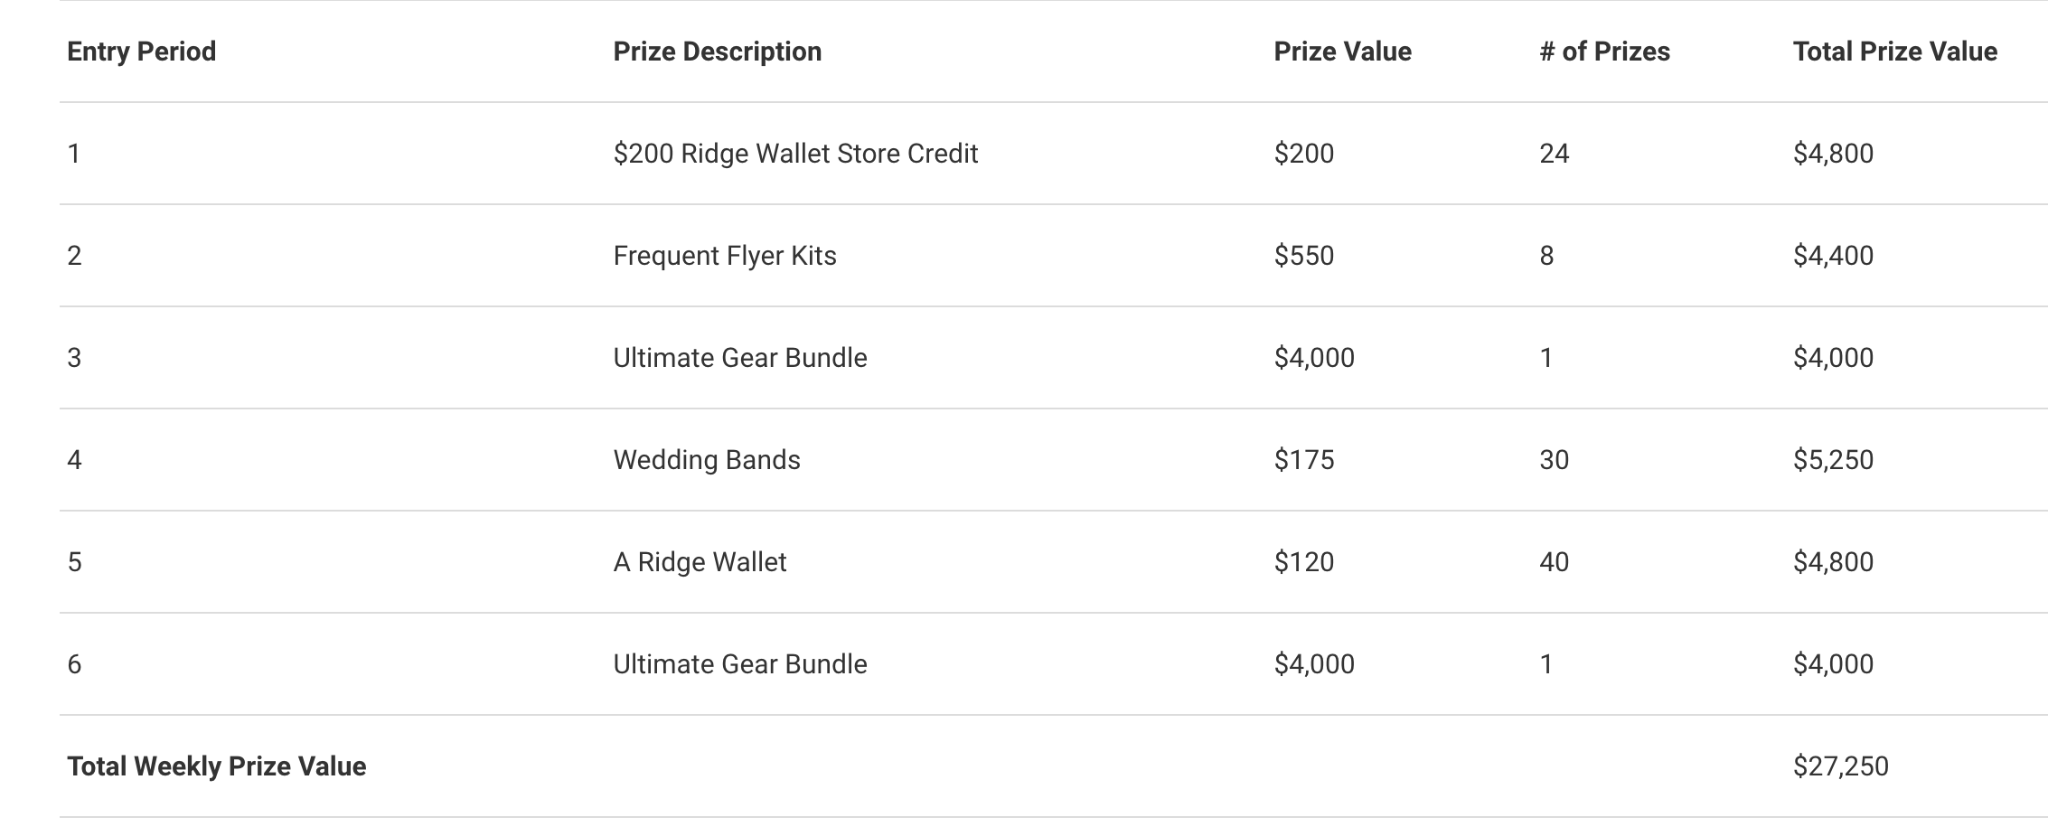This screenshot has width=2048, height=819.
Task: Select the 30 prizes count cell
Action: tap(1554, 460)
